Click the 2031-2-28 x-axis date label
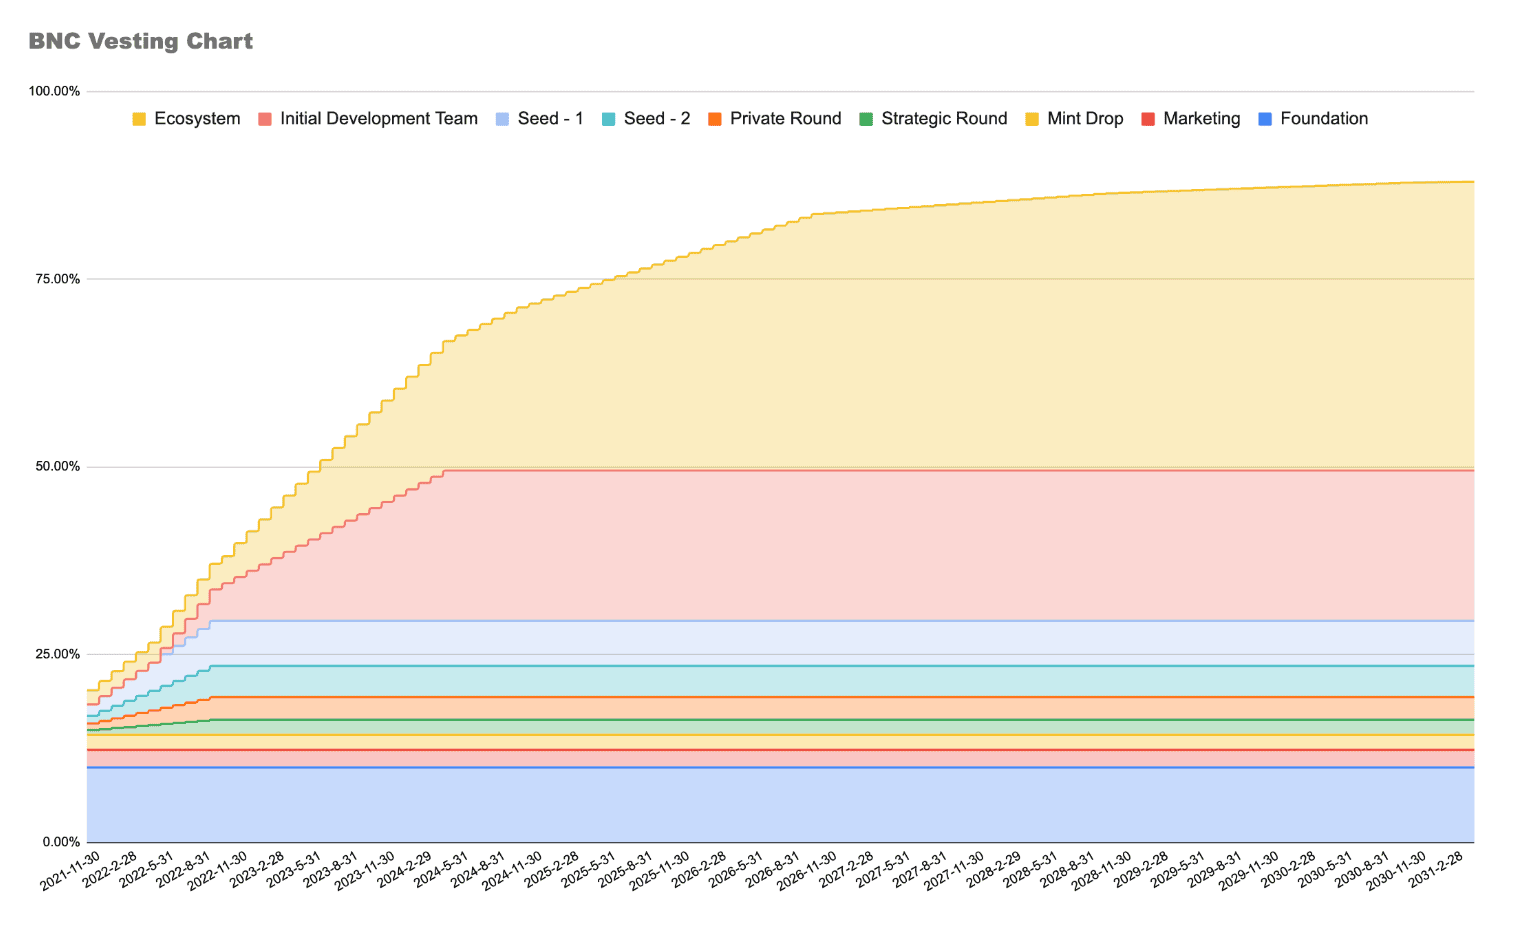 (x=1436, y=871)
